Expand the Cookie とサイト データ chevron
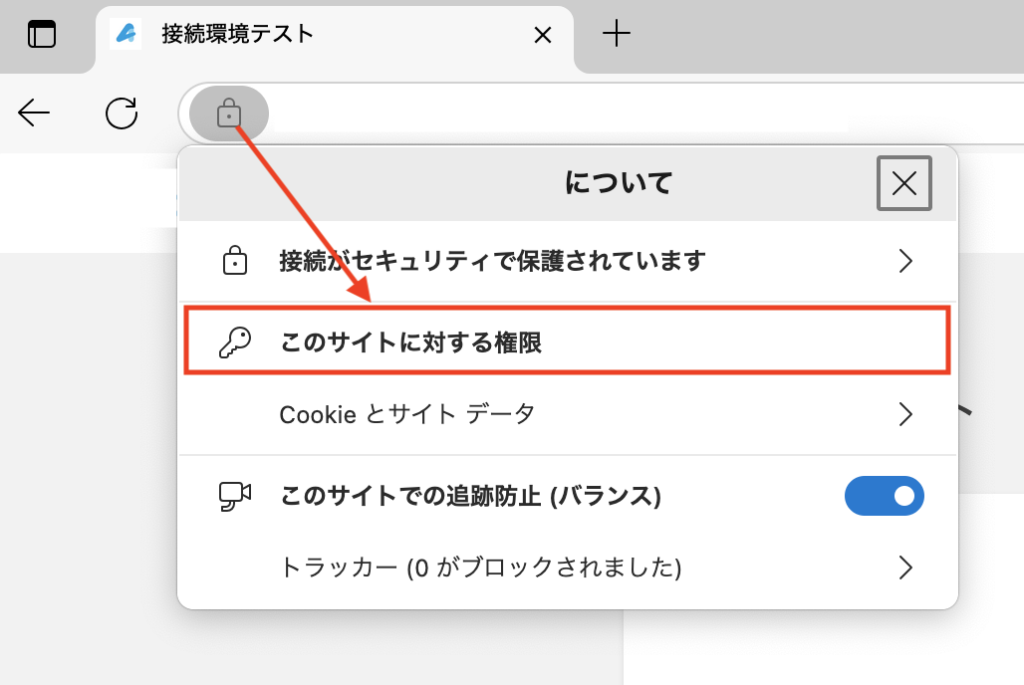The width and height of the screenshot is (1024, 685). [905, 414]
